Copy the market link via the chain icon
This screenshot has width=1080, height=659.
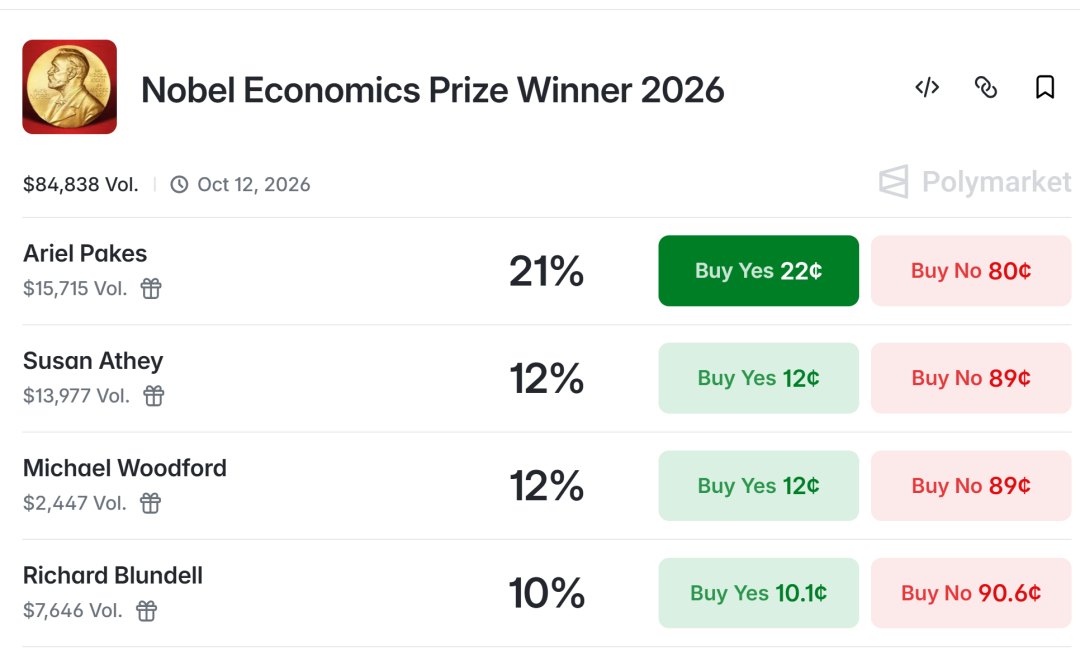click(x=986, y=87)
